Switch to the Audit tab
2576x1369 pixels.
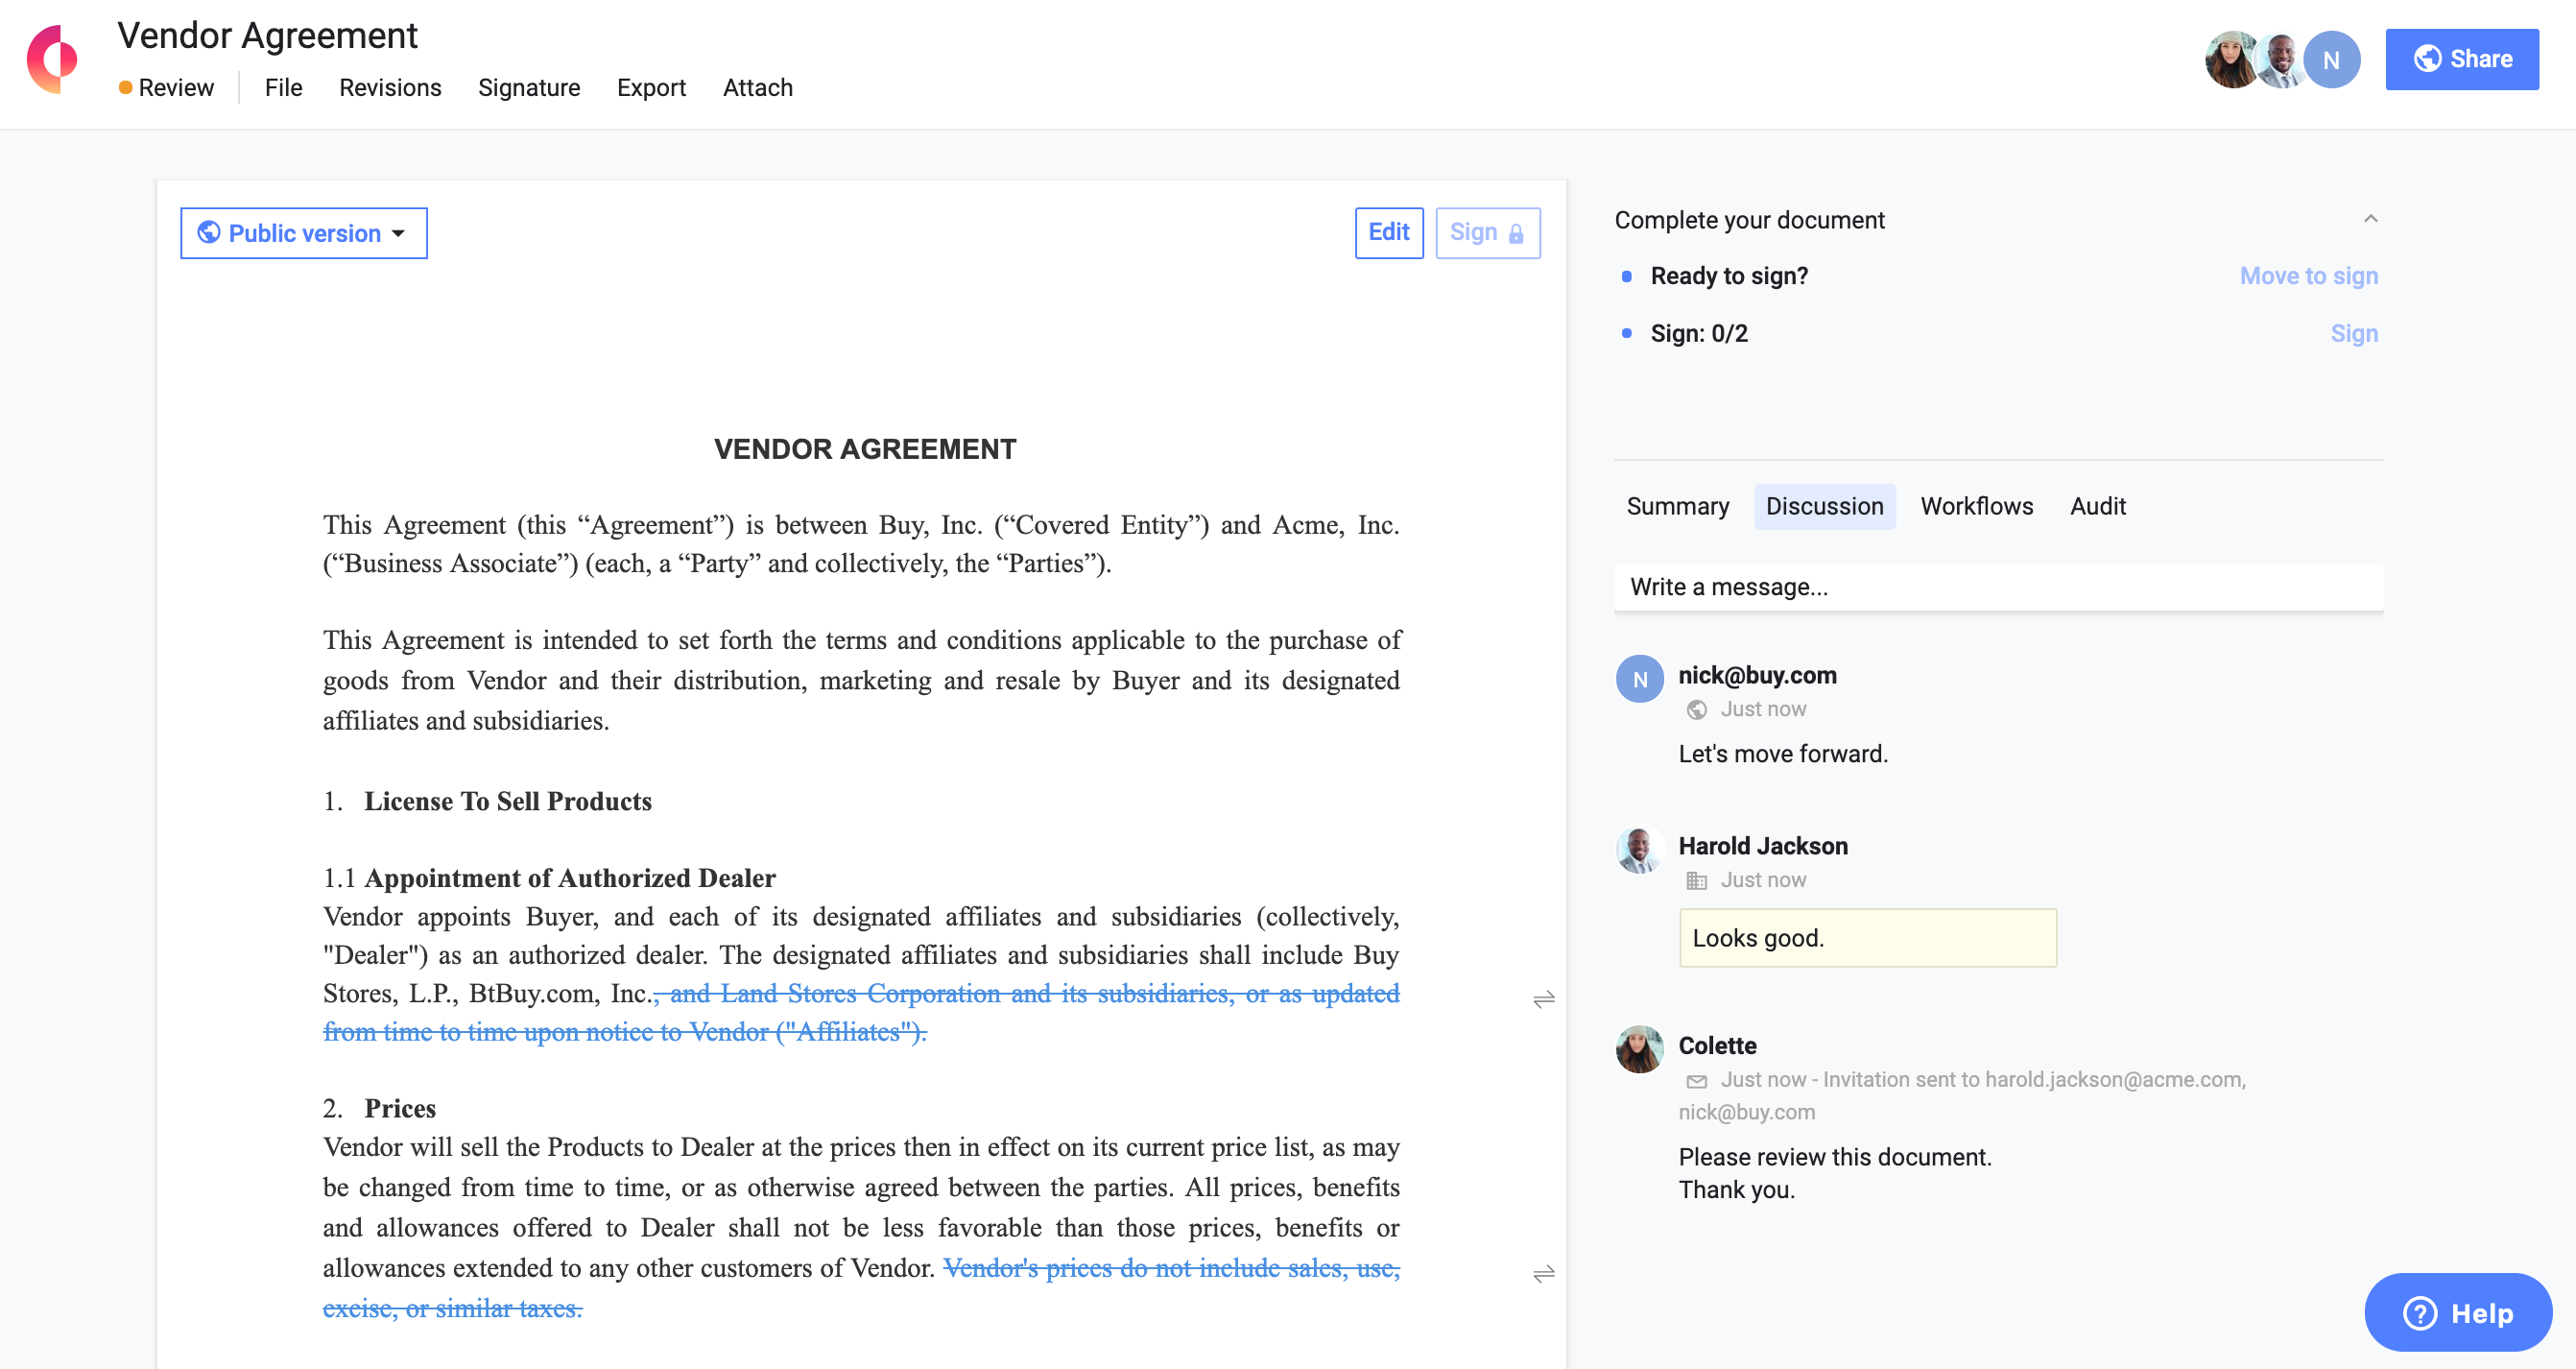tap(2097, 506)
